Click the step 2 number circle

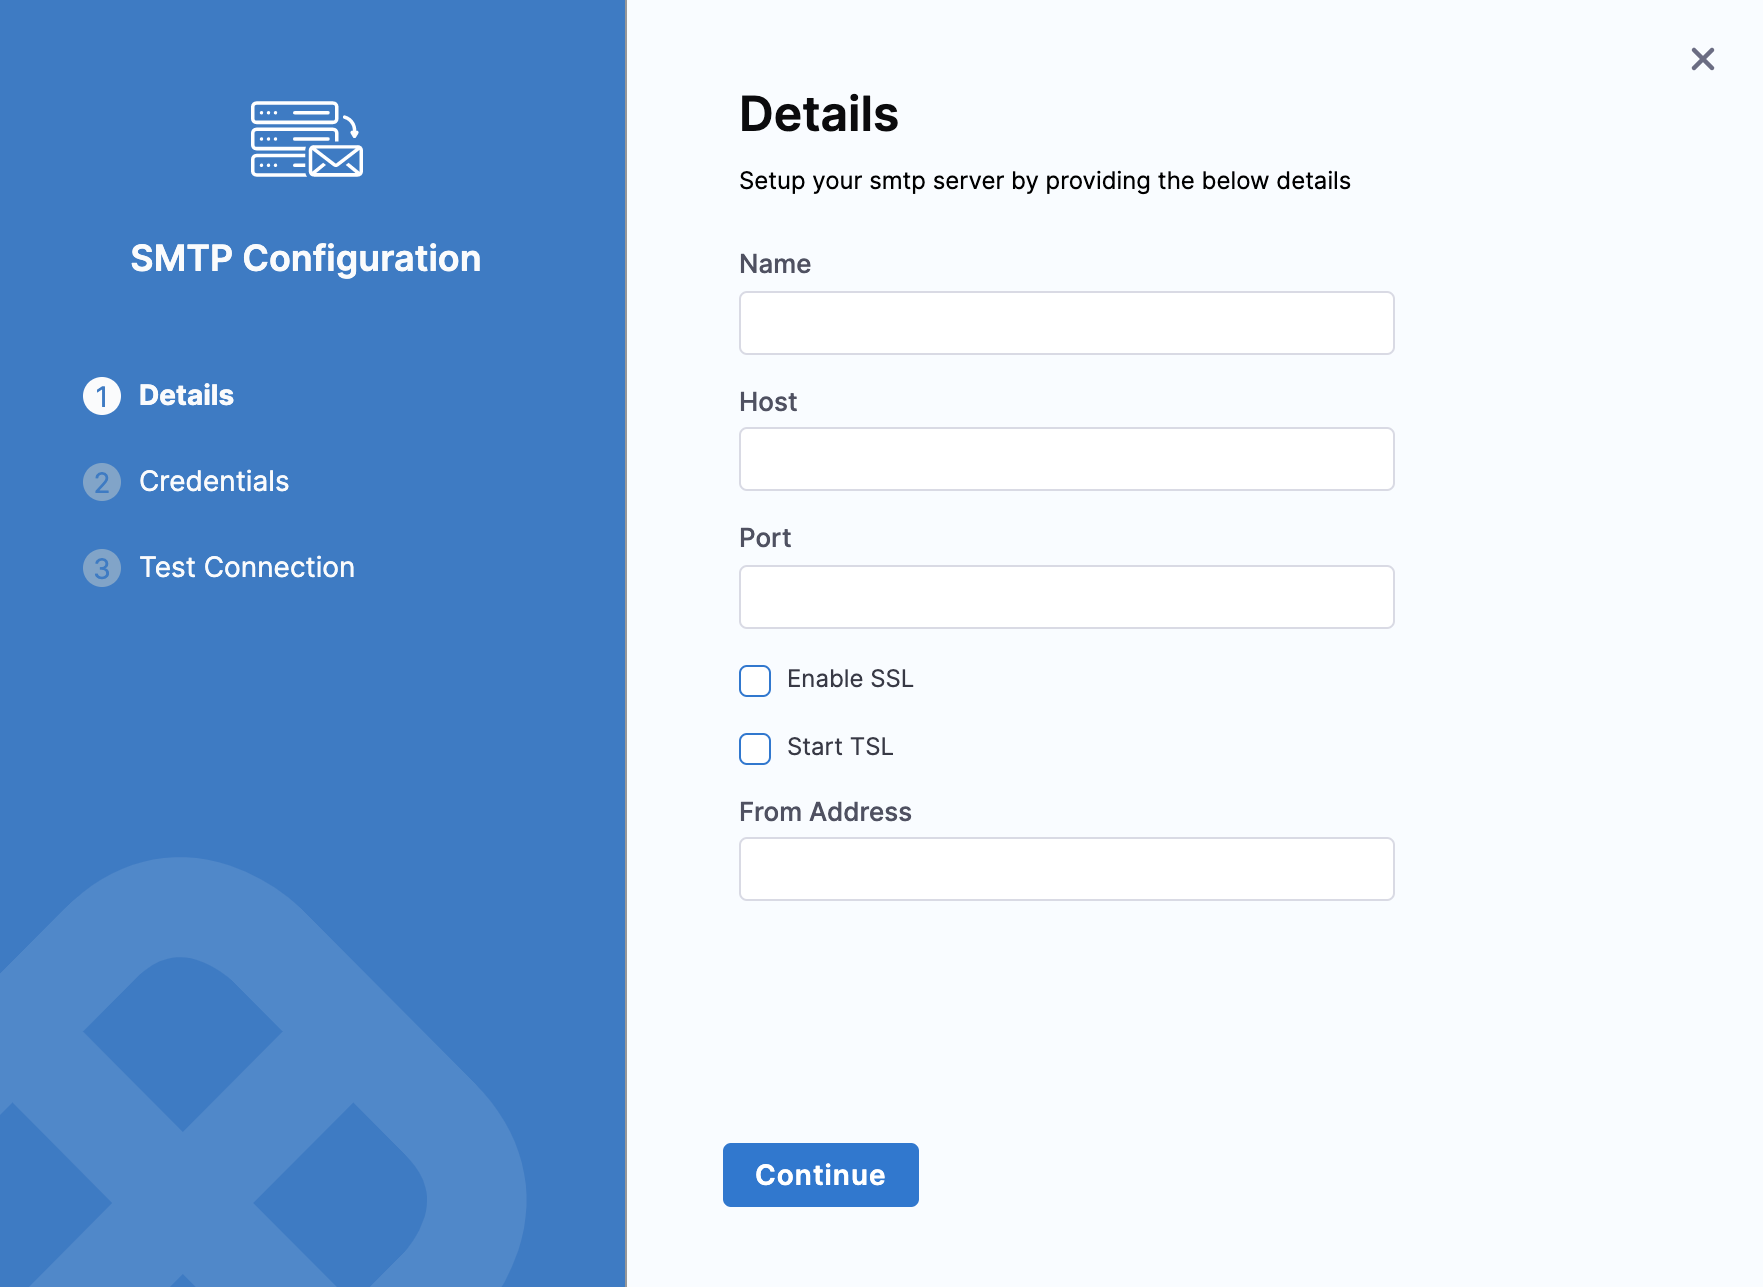click(x=102, y=482)
